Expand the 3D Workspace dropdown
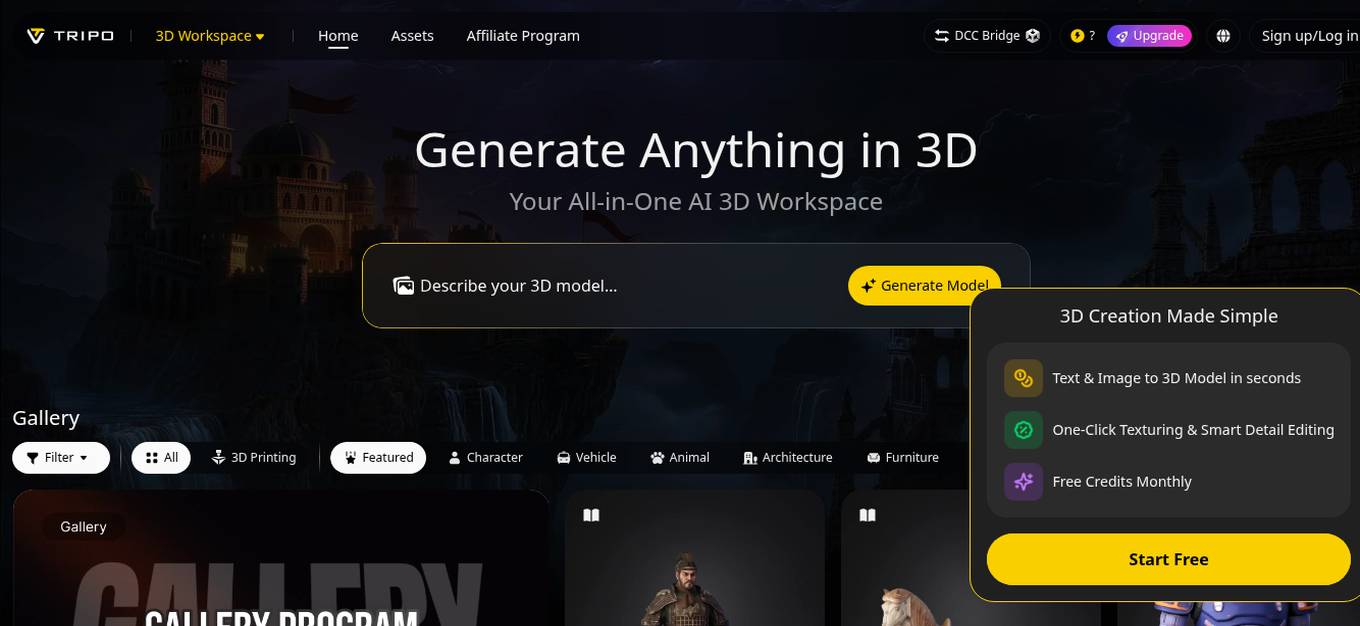Viewport: 1360px width, 626px height. point(208,35)
